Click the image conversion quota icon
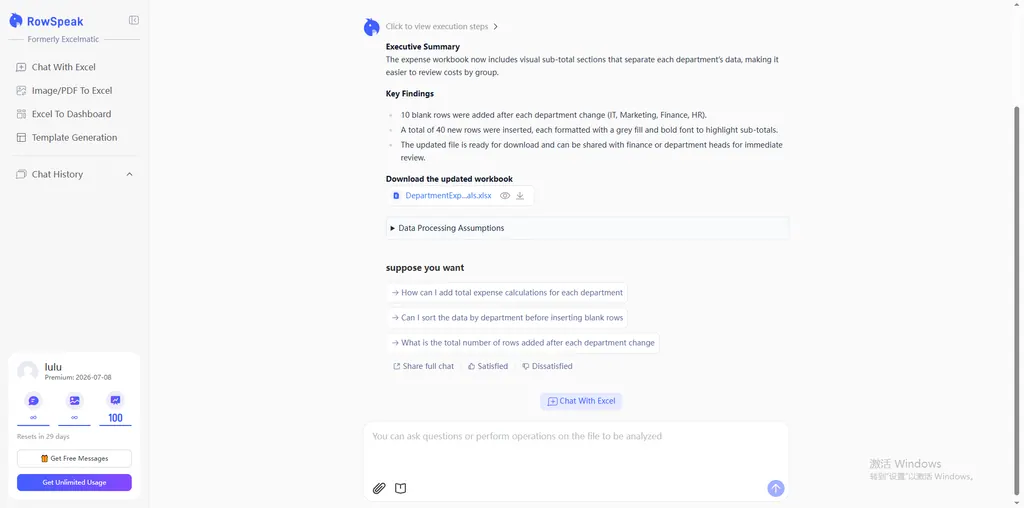 point(74,401)
